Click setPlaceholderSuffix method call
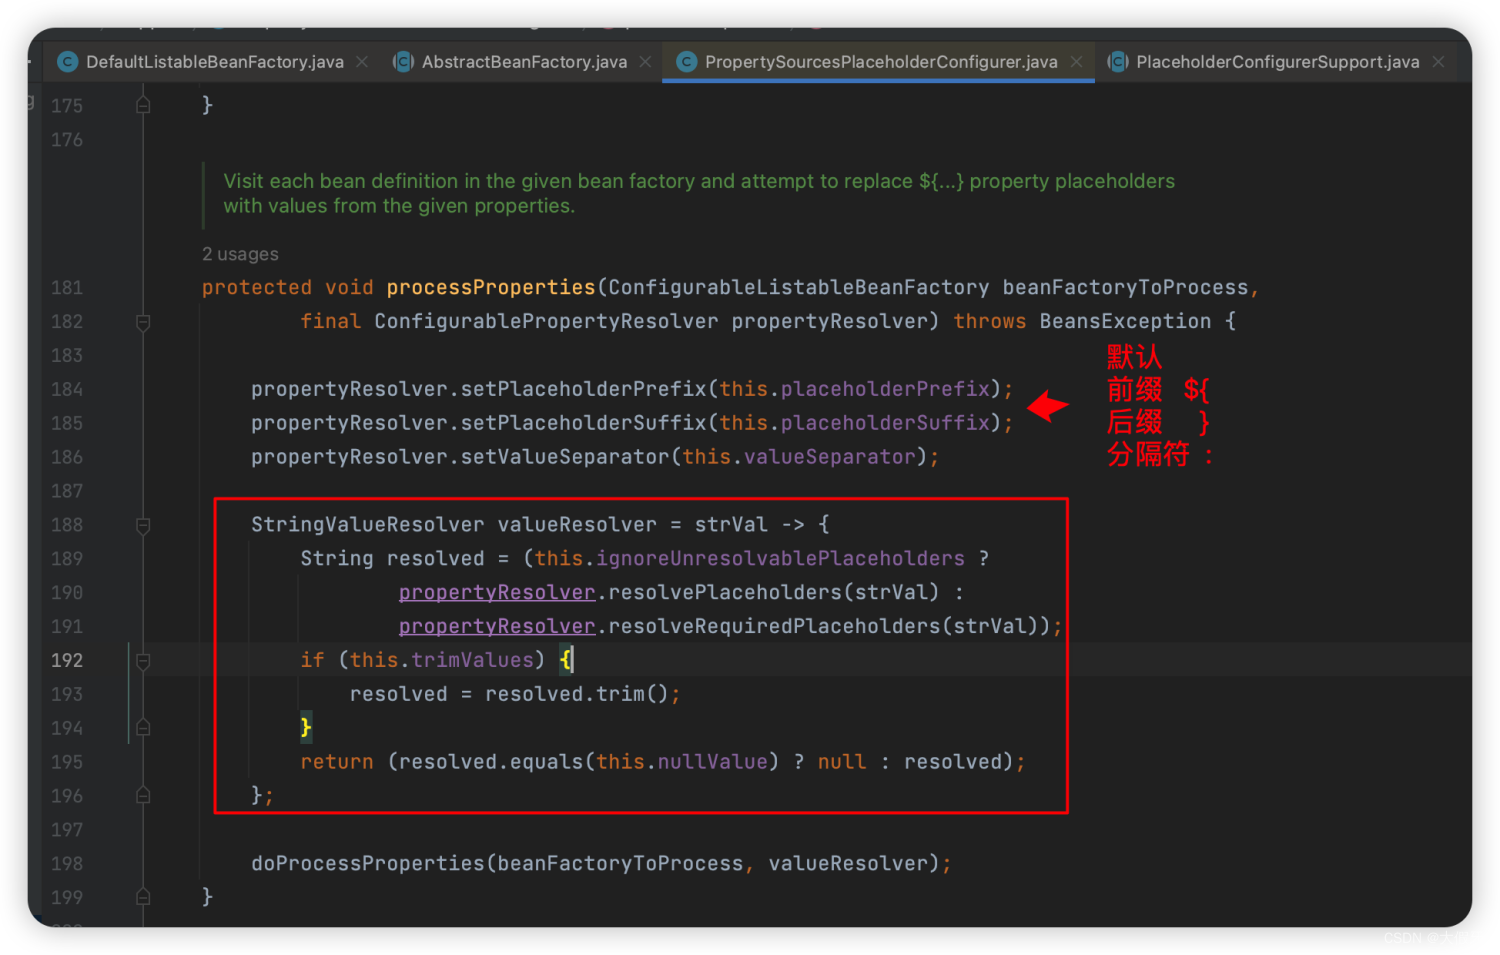 pos(584,423)
